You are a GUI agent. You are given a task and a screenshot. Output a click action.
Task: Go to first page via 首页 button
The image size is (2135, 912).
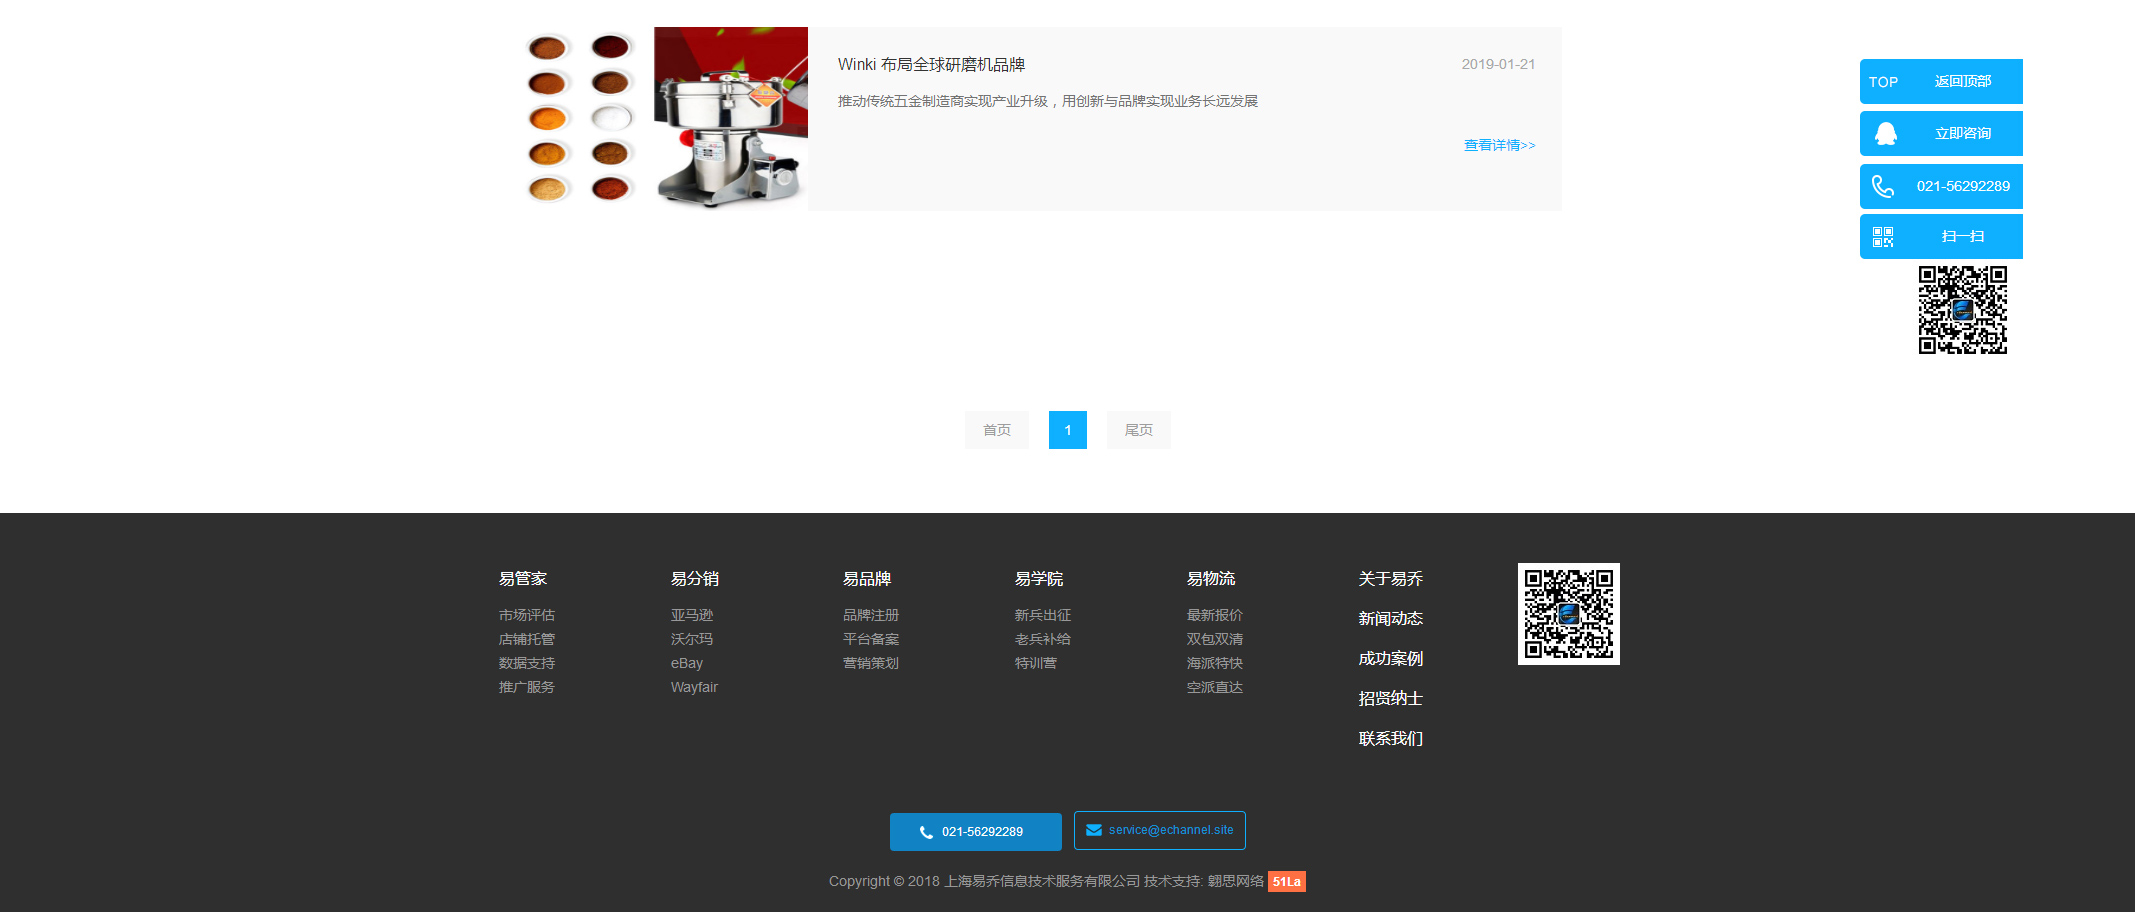point(996,430)
